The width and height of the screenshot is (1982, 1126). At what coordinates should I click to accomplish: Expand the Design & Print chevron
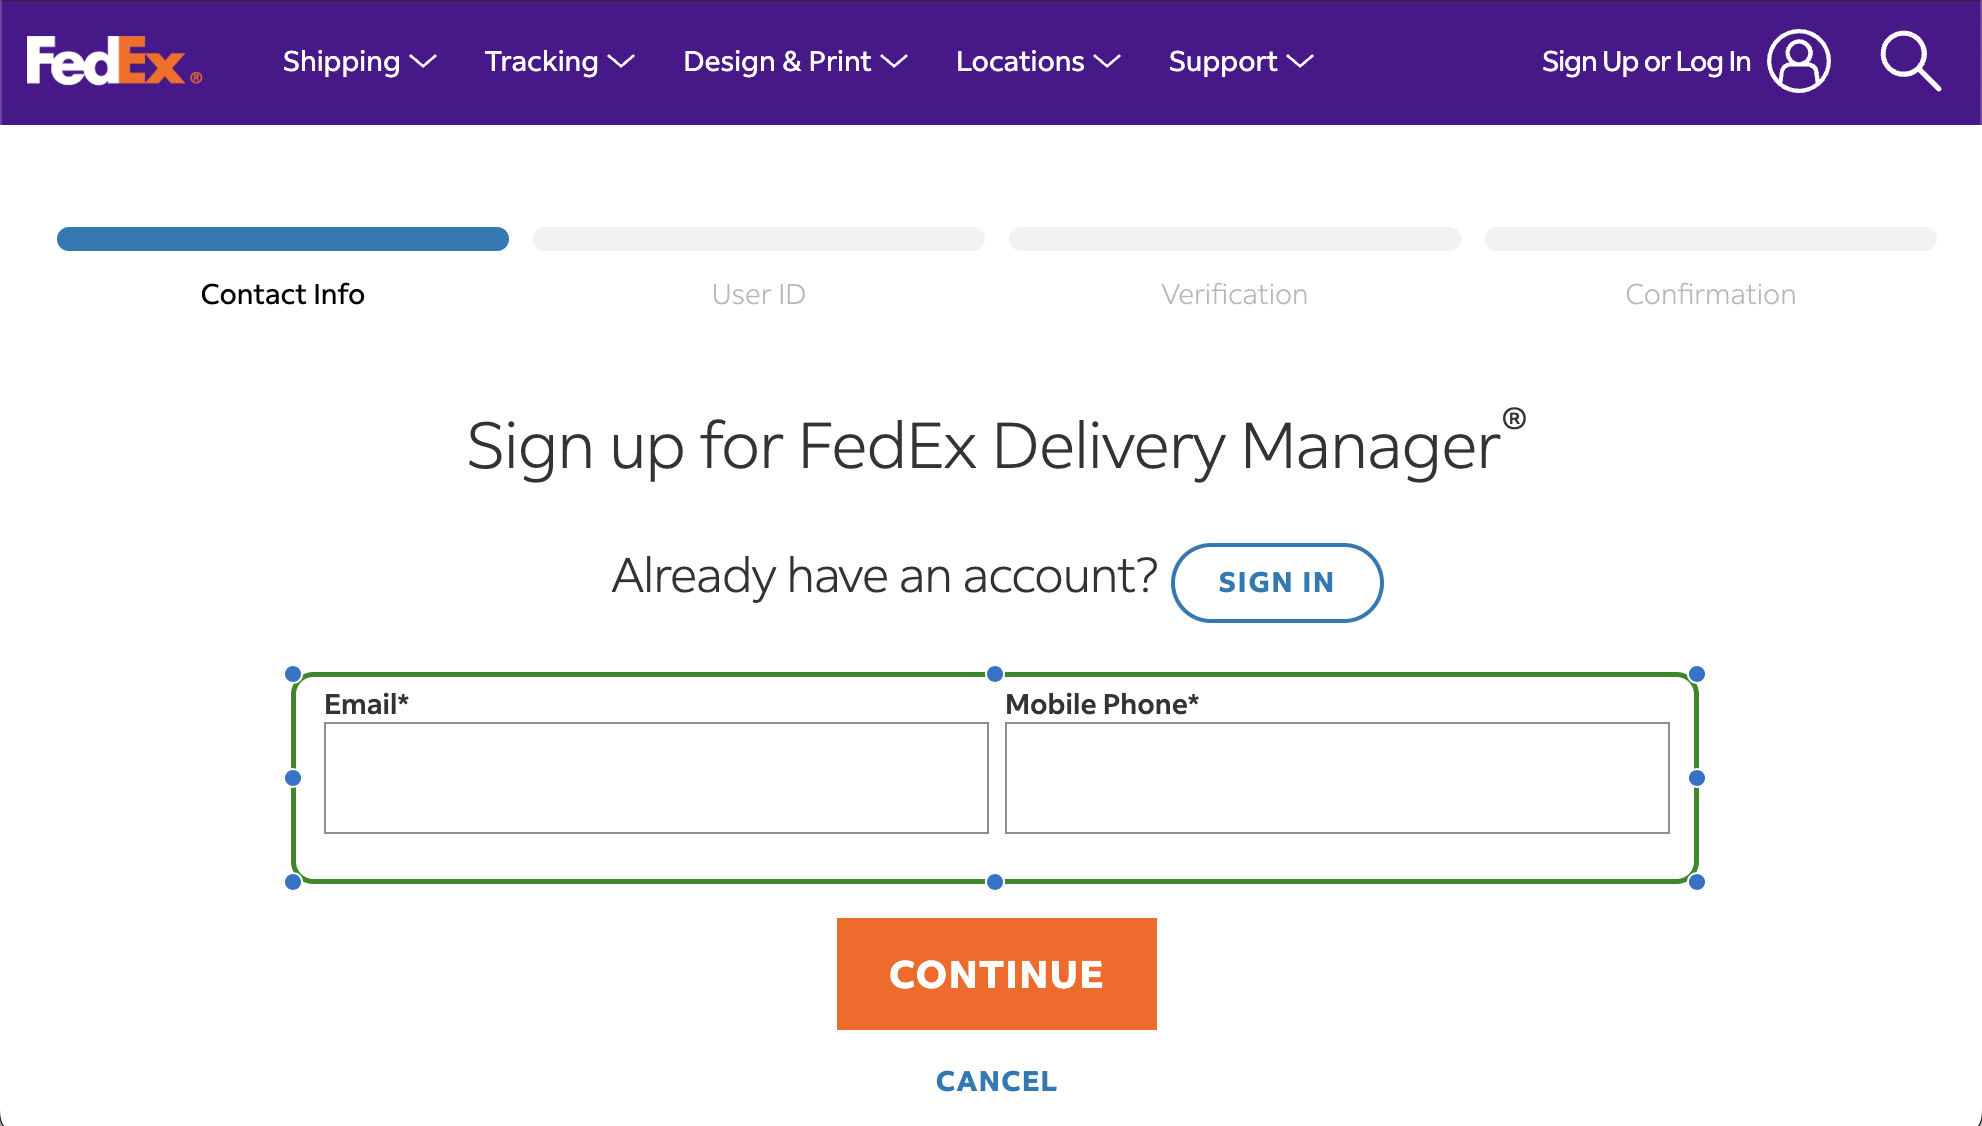tap(895, 62)
